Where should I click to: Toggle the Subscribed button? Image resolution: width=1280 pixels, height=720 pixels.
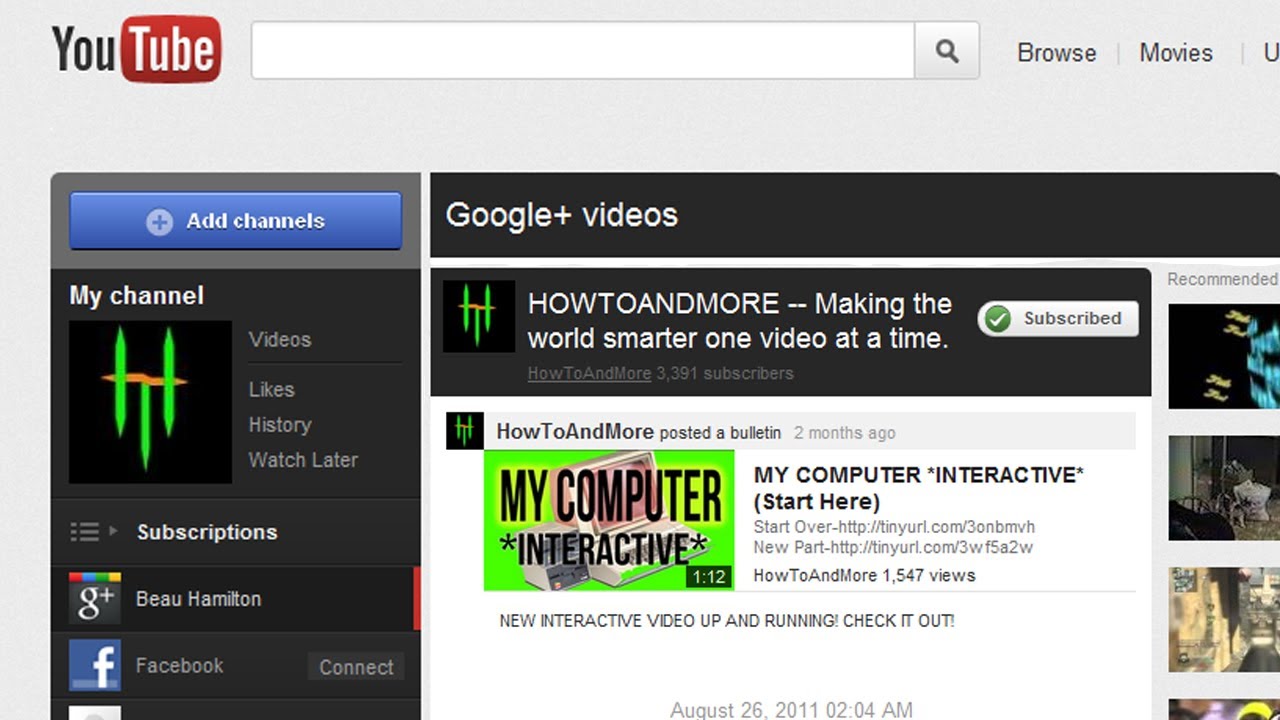tap(1058, 319)
